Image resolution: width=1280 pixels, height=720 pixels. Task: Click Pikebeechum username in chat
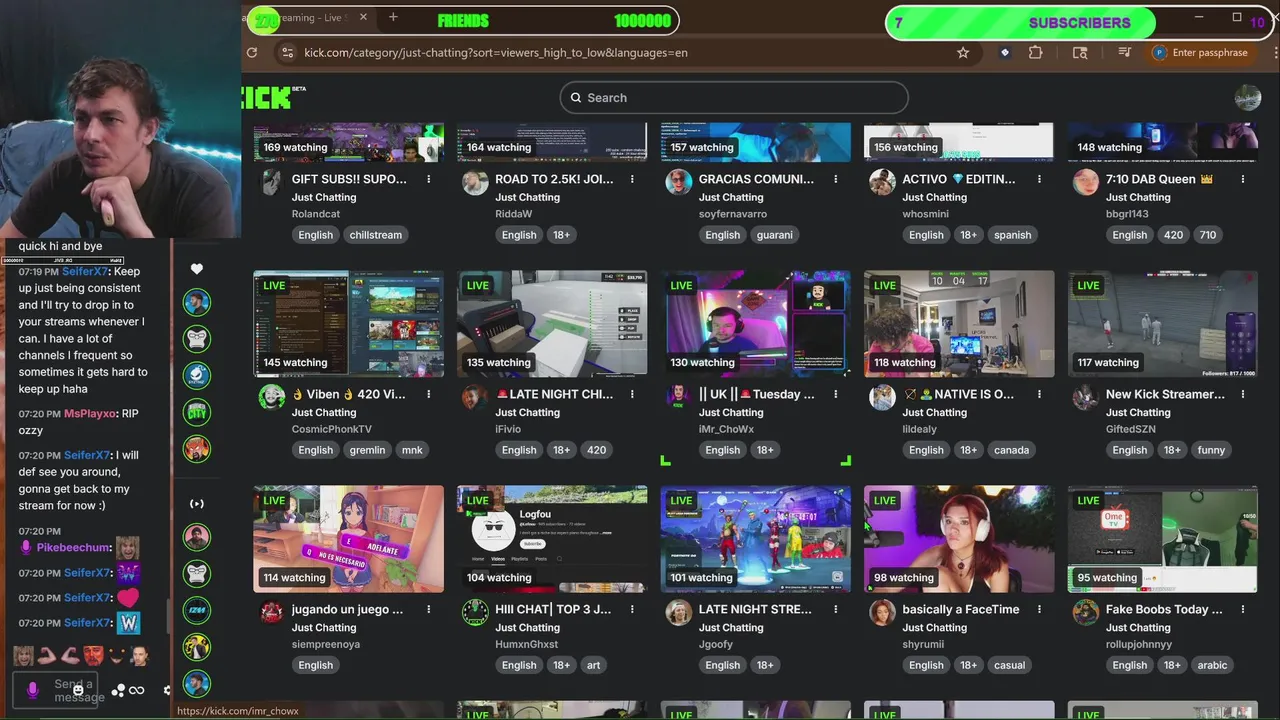point(73,548)
